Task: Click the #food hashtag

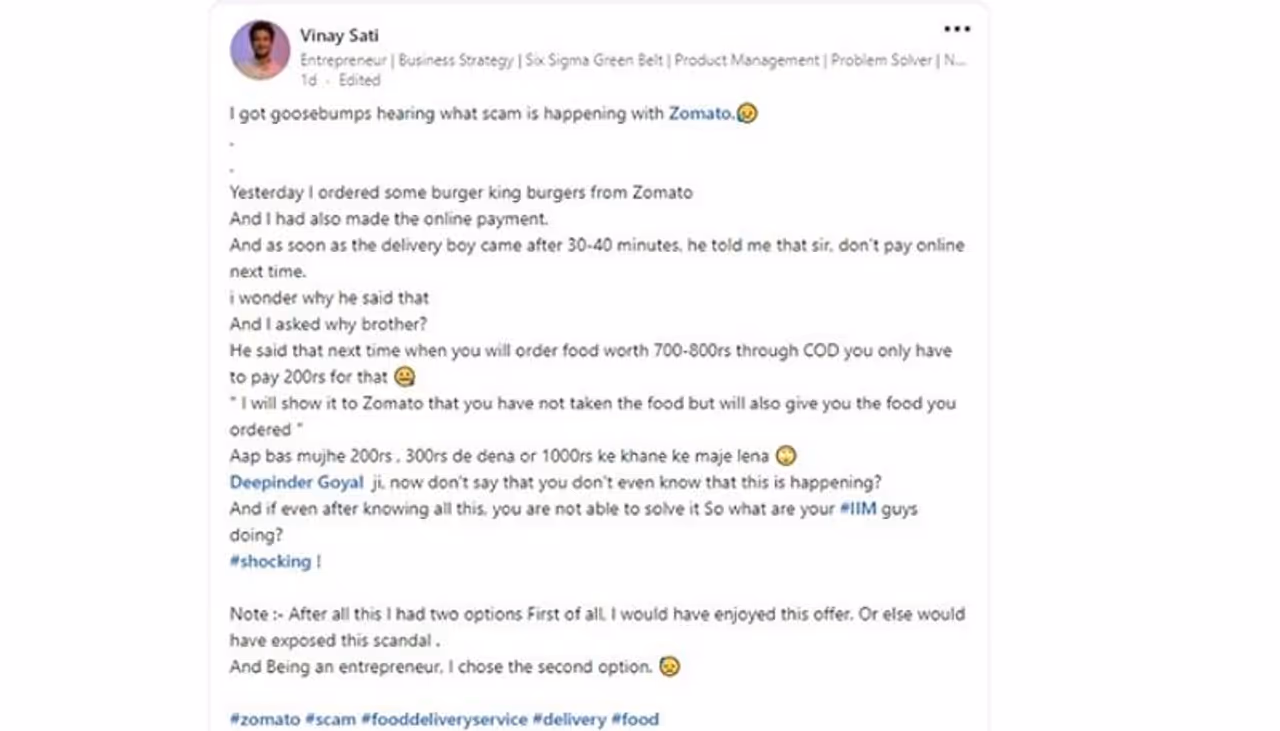Action: tap(635, 719)
